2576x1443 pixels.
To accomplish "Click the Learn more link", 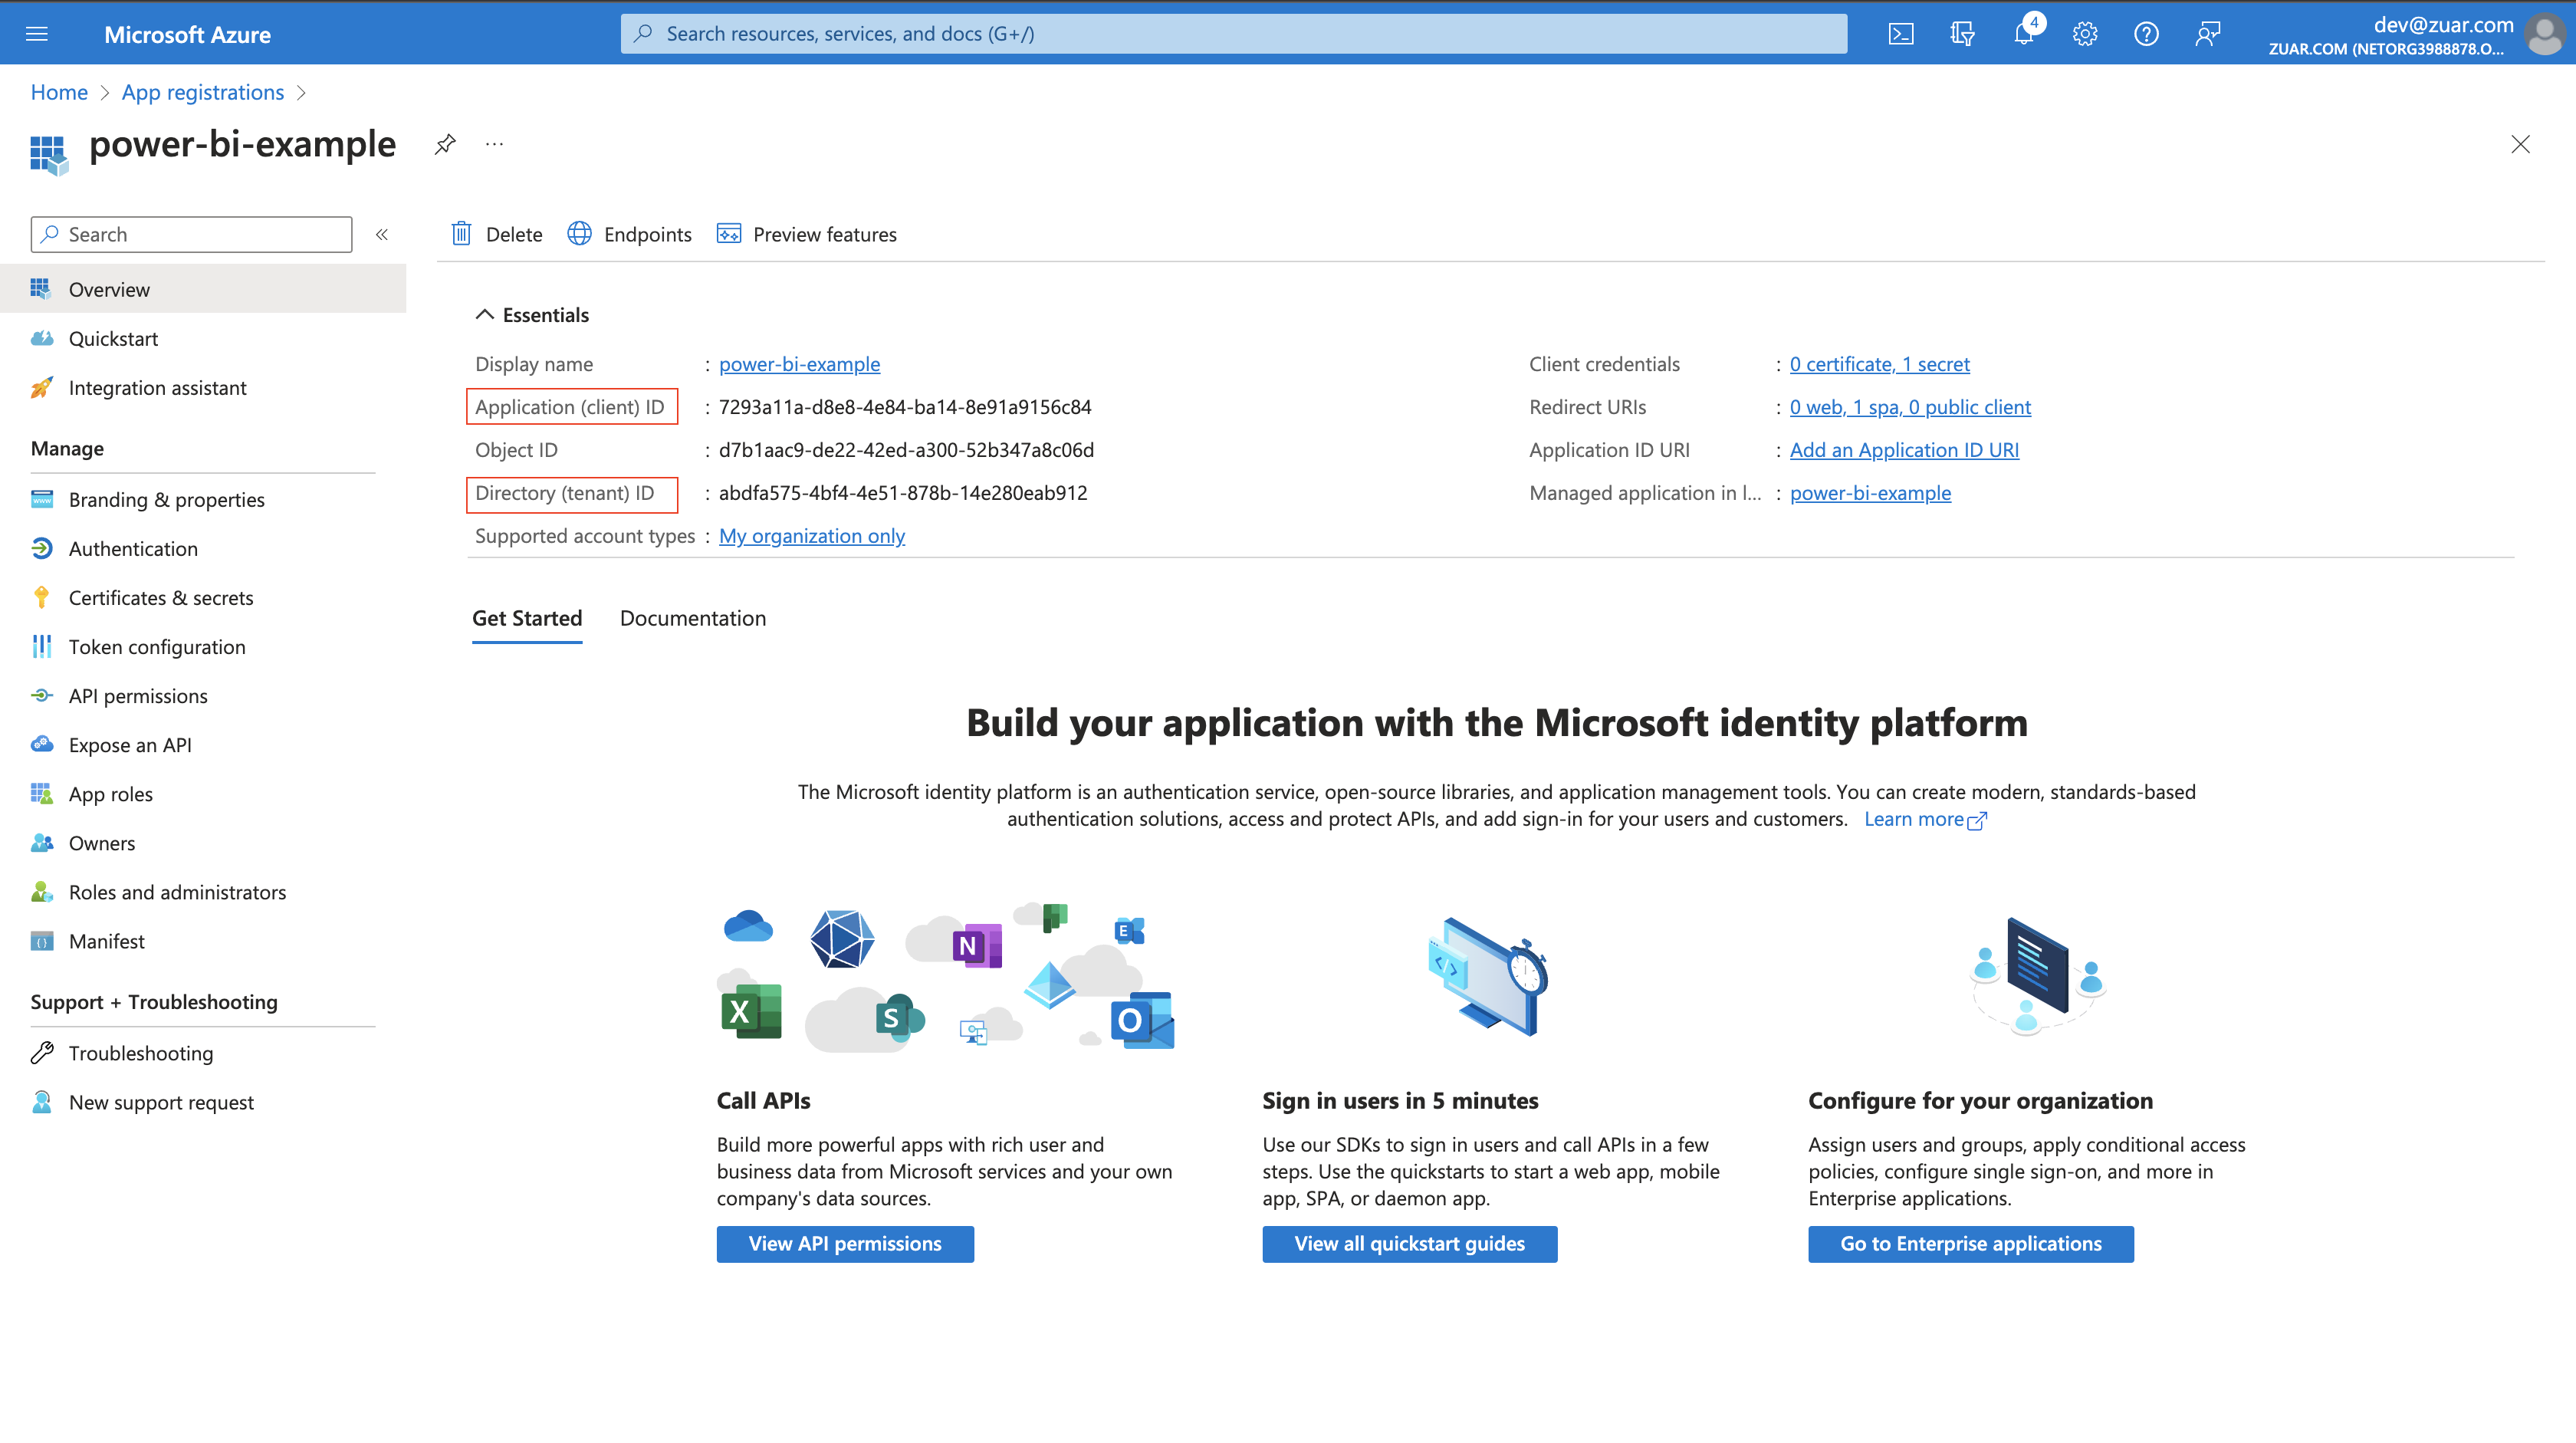I will [x=1925, y=819].
